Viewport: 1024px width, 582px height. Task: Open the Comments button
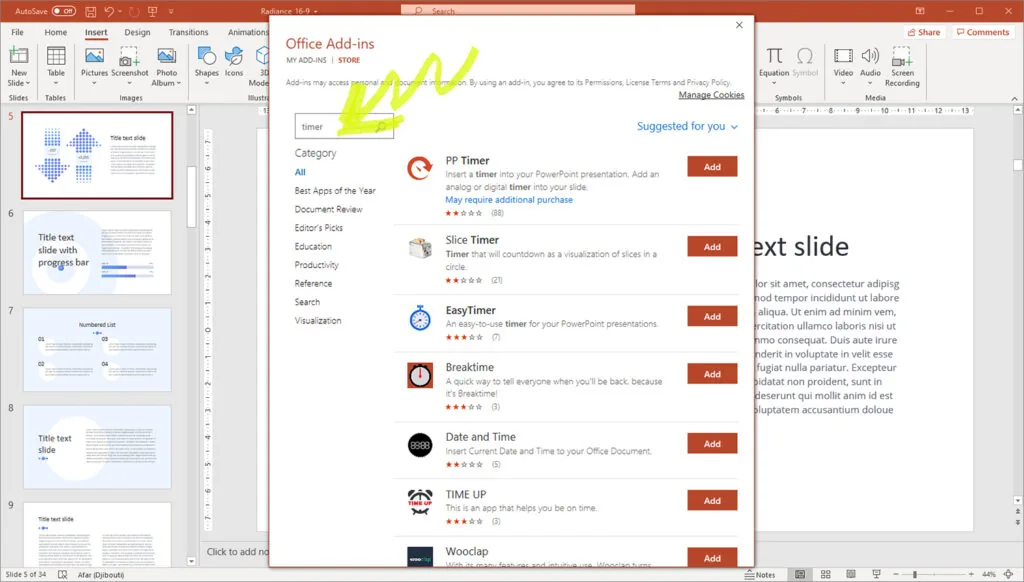click(982, 32)
